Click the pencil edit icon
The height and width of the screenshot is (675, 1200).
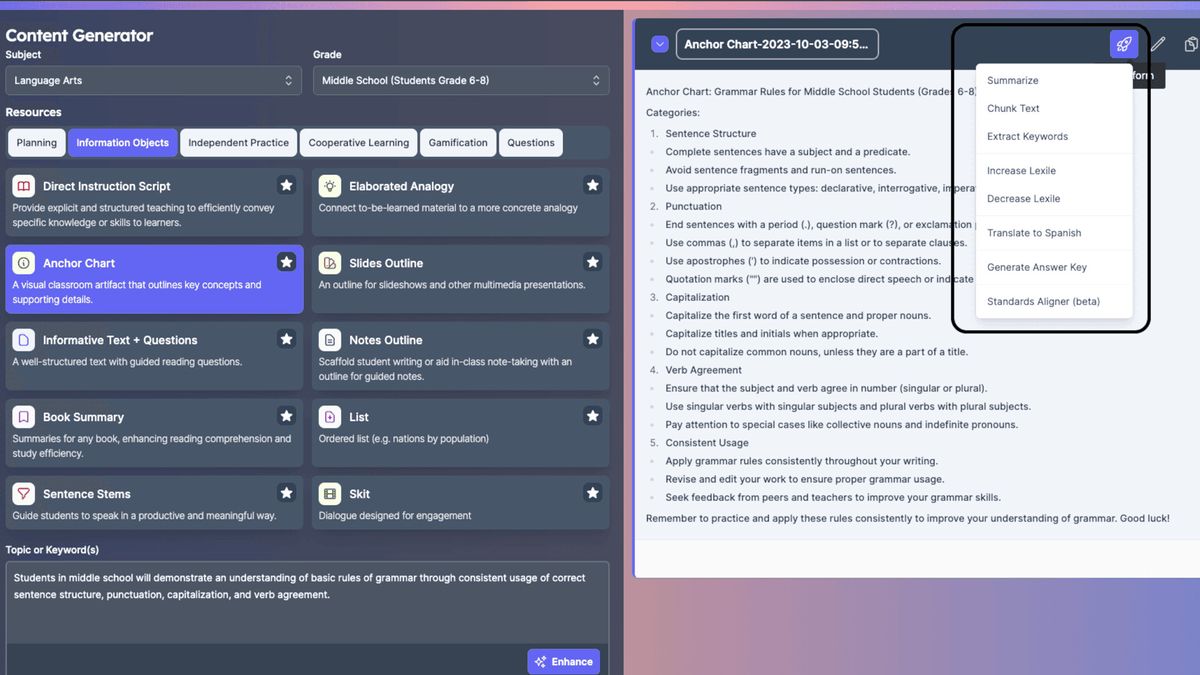[x=1160, y=43]
